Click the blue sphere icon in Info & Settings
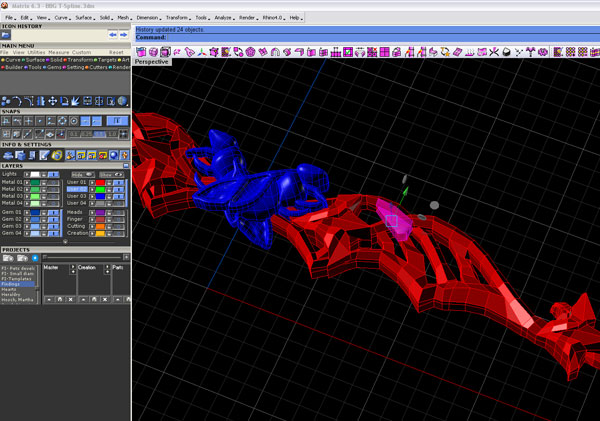 [x=113, y=155]
